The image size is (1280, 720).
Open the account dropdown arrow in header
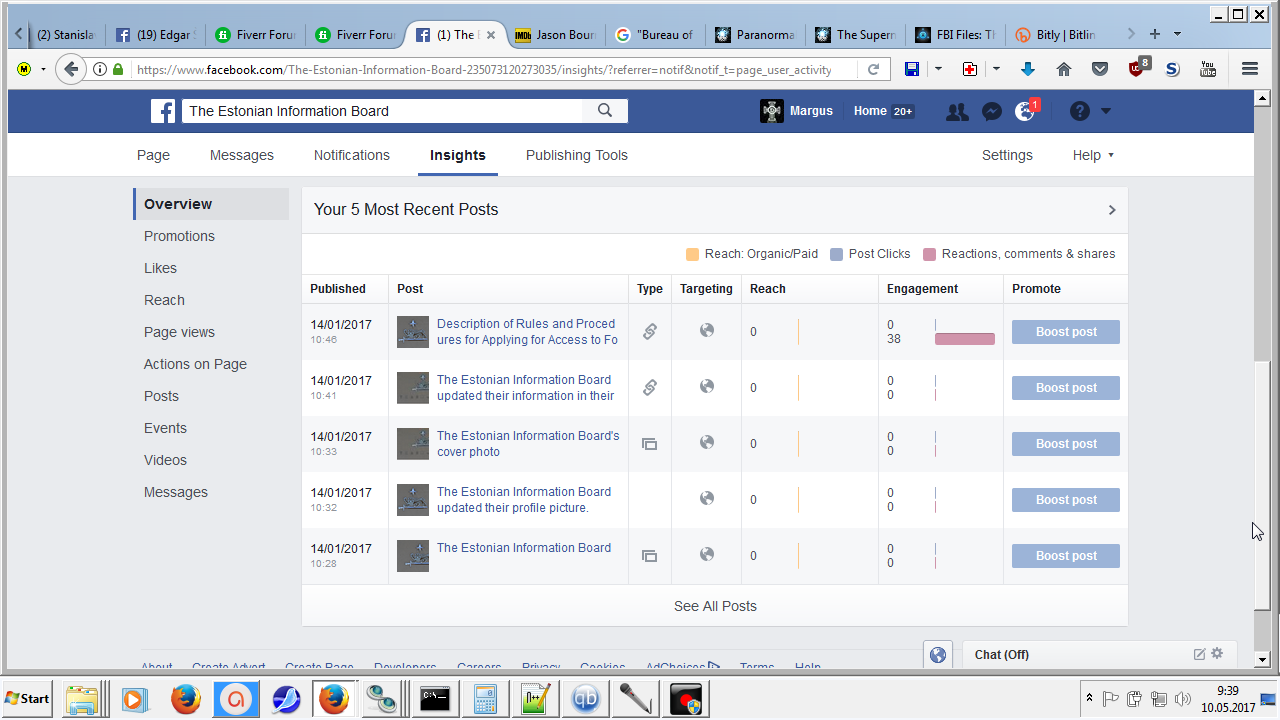point(1106,111)
